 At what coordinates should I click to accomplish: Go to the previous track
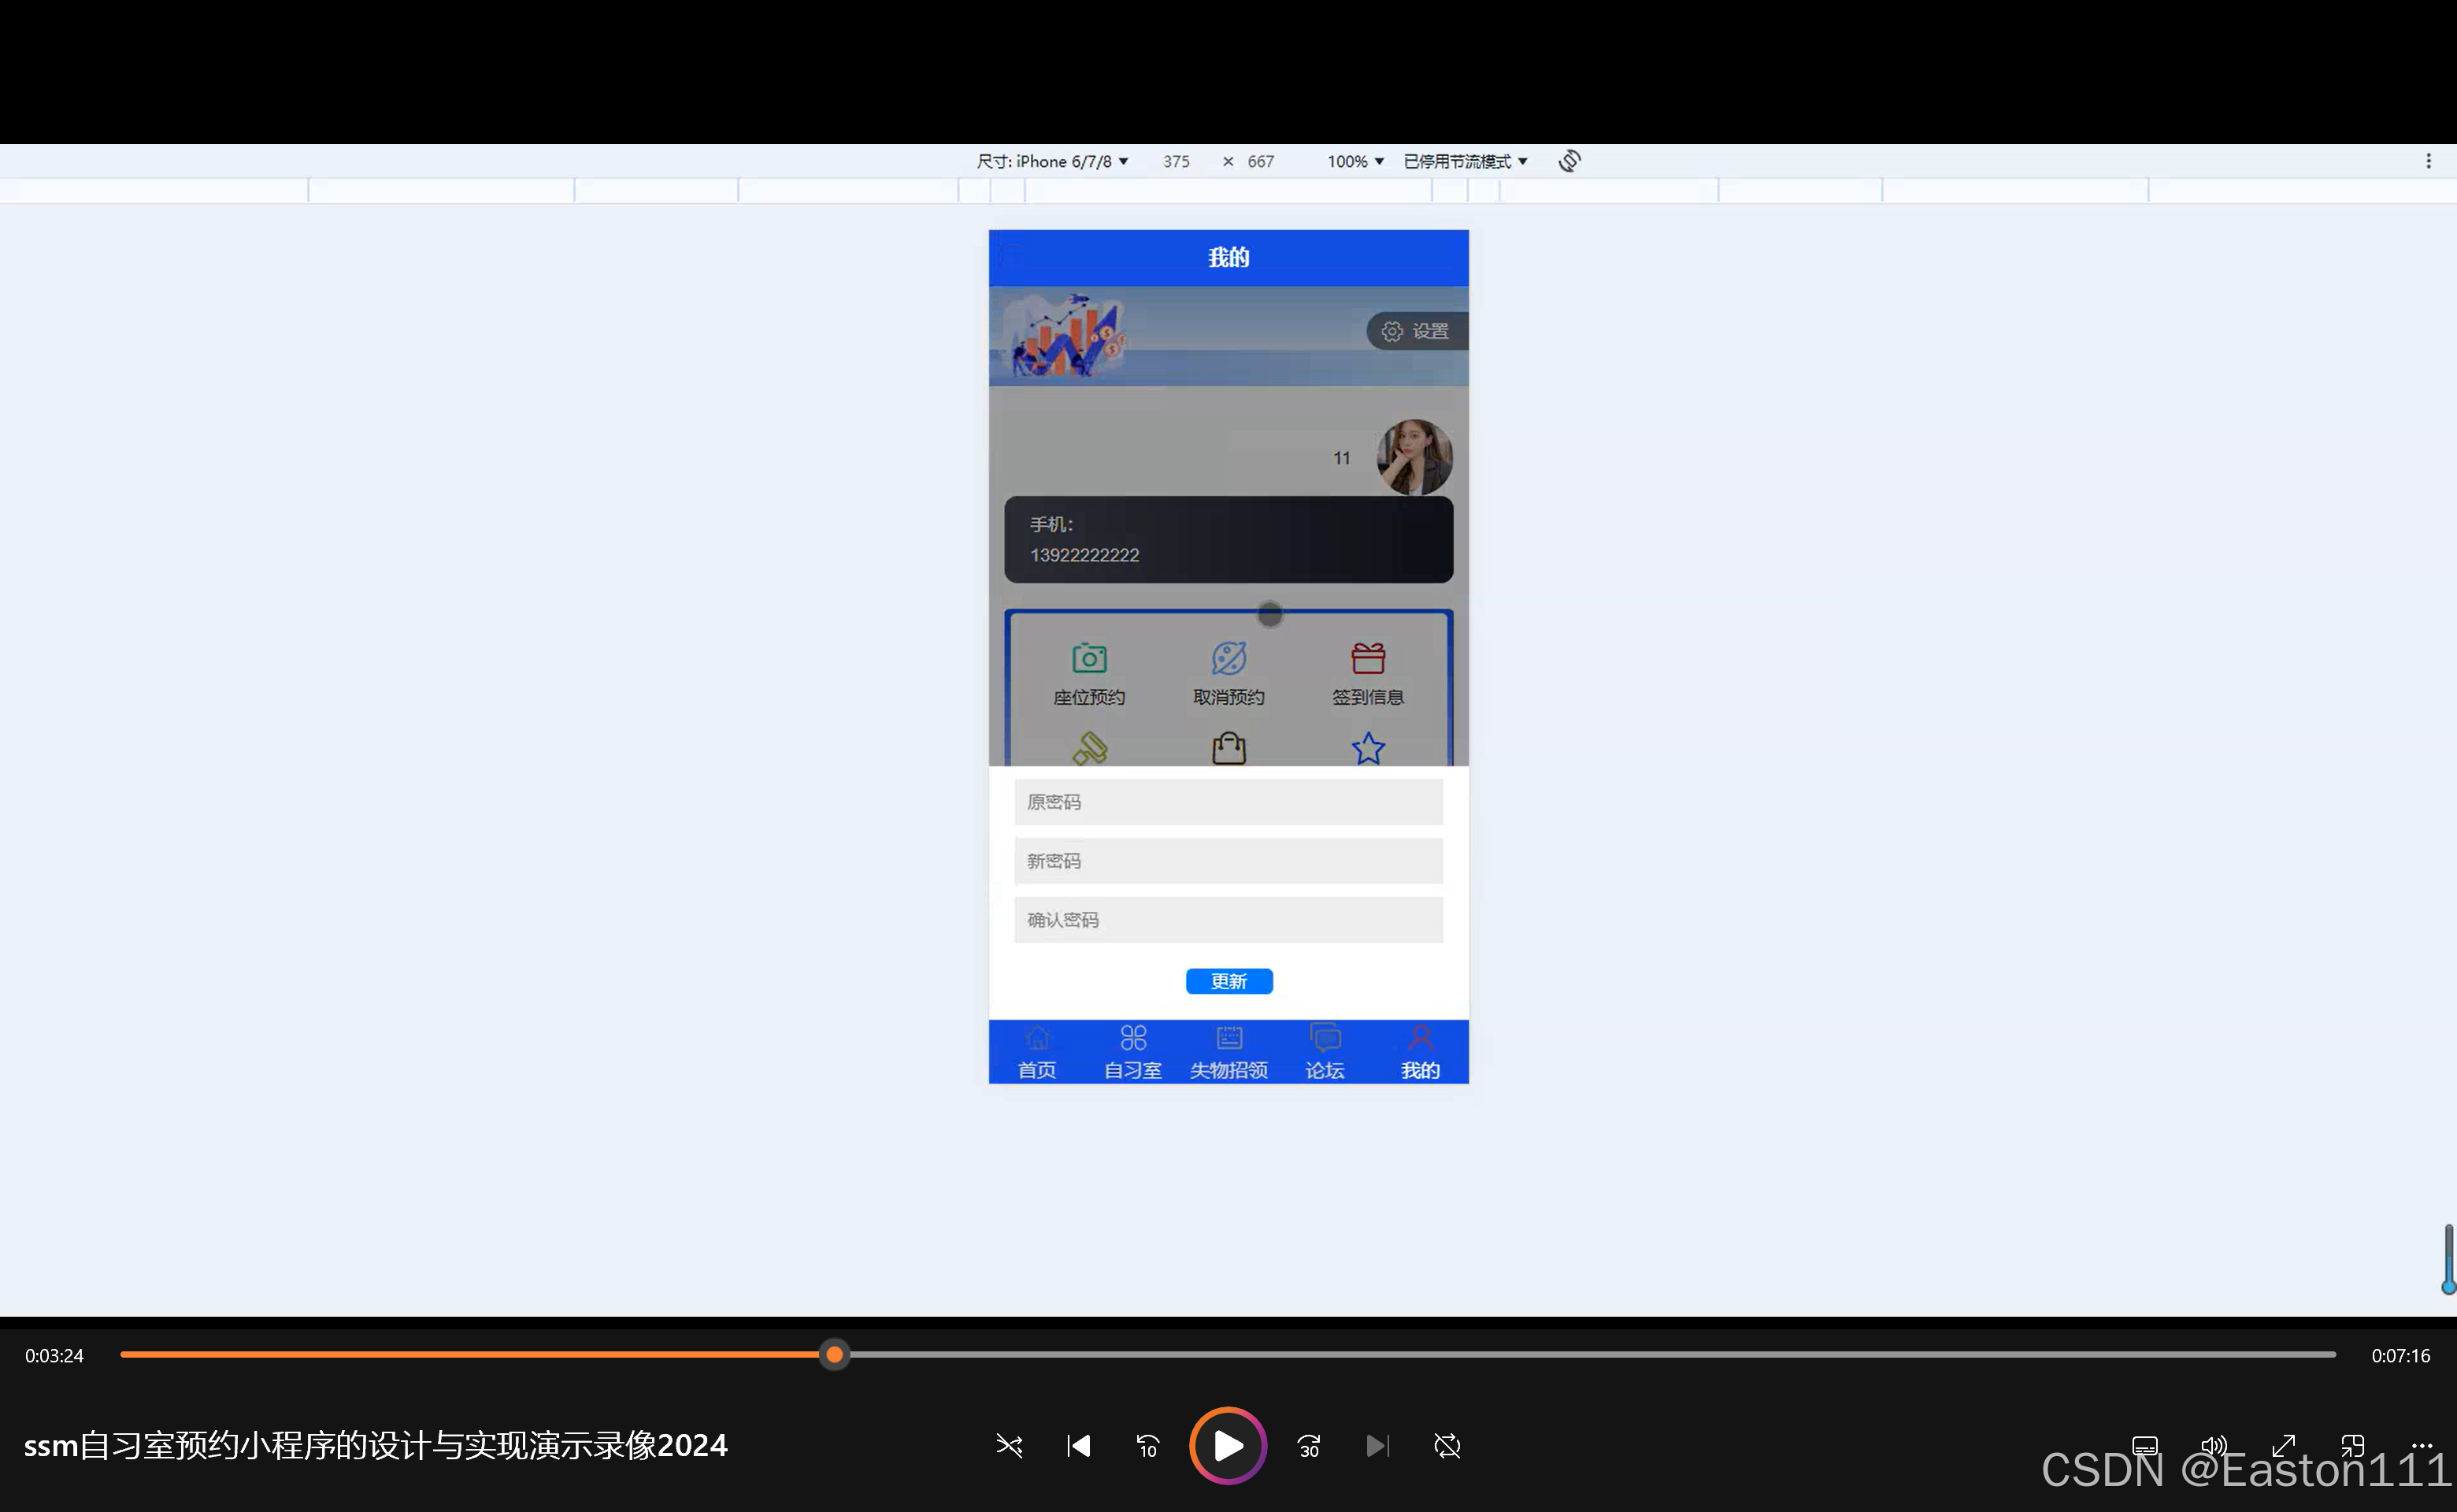coord(1078,1446)
